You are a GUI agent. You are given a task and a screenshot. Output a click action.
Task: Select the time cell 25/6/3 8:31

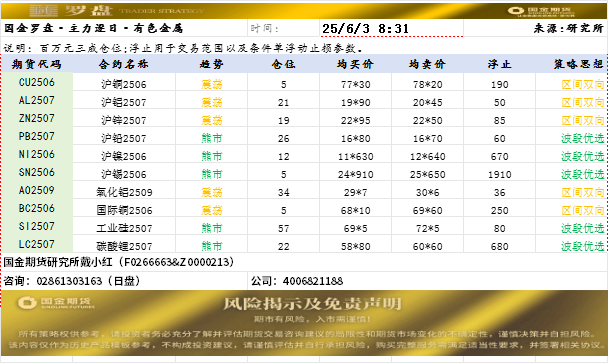tap(391, 28)
